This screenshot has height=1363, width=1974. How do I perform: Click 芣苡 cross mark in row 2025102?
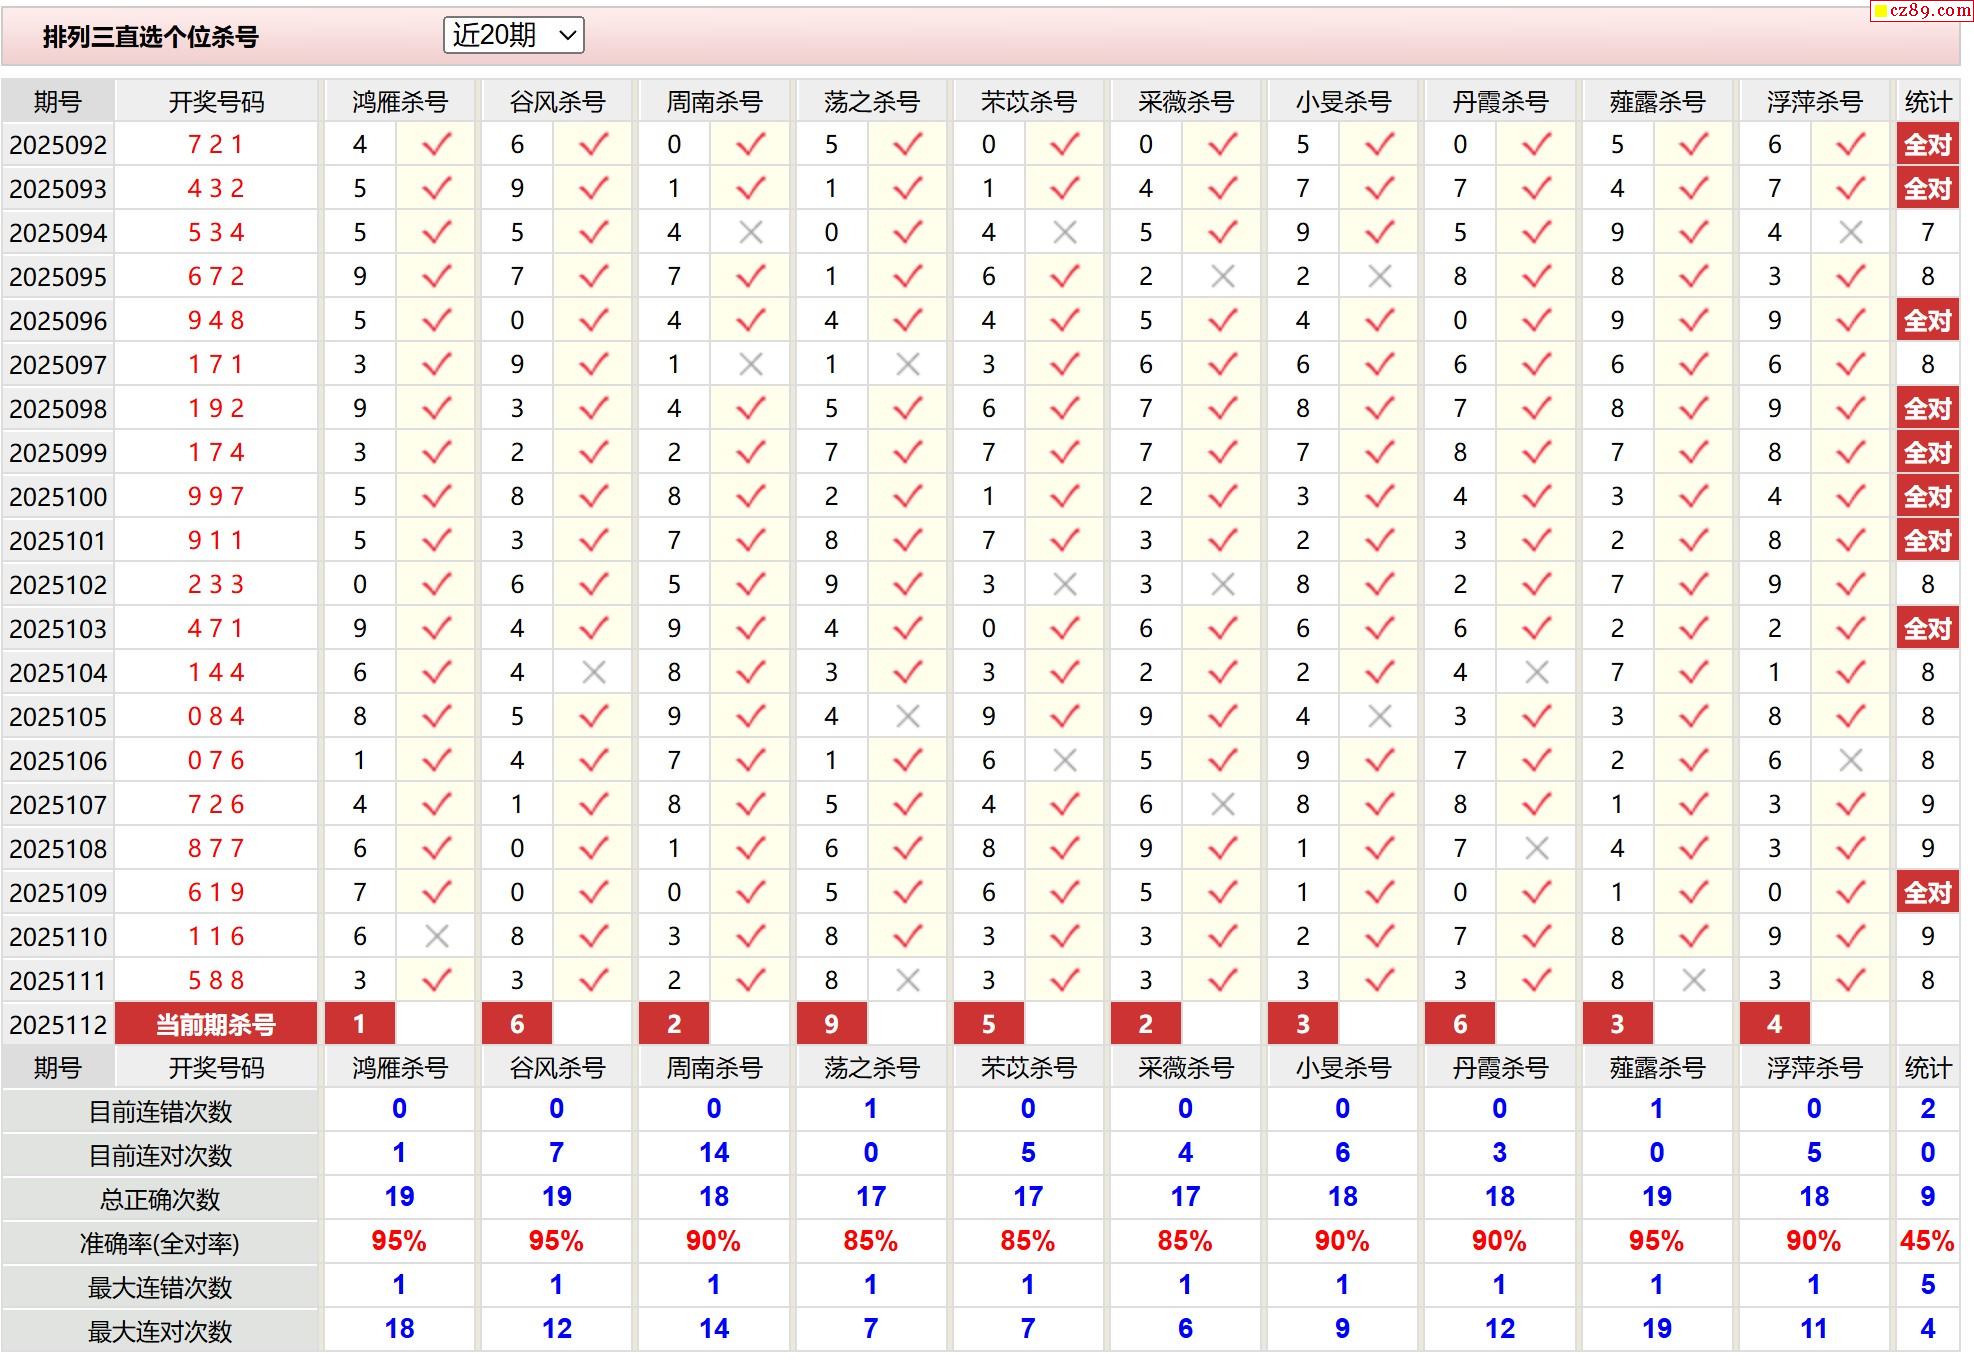(1064, 585)
